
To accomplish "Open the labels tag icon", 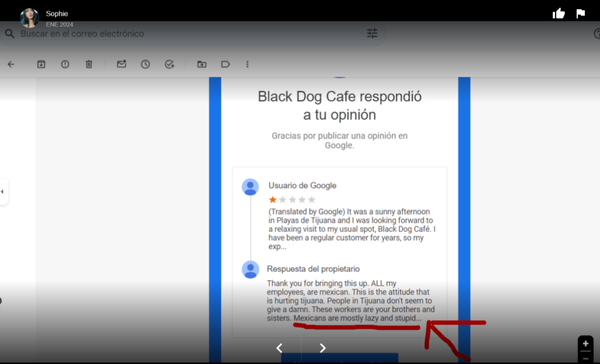I will [225, 64].
